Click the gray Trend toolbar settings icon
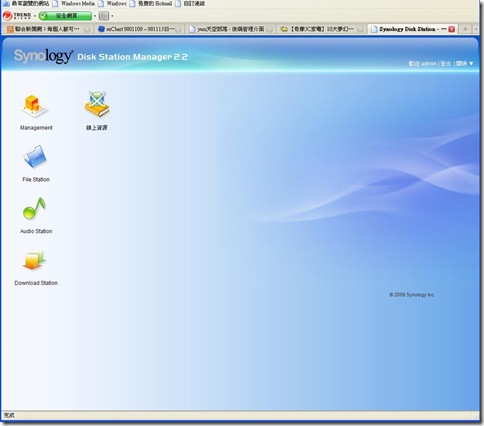This screenshot has height=426, width=484. click(x=104, y=16)
